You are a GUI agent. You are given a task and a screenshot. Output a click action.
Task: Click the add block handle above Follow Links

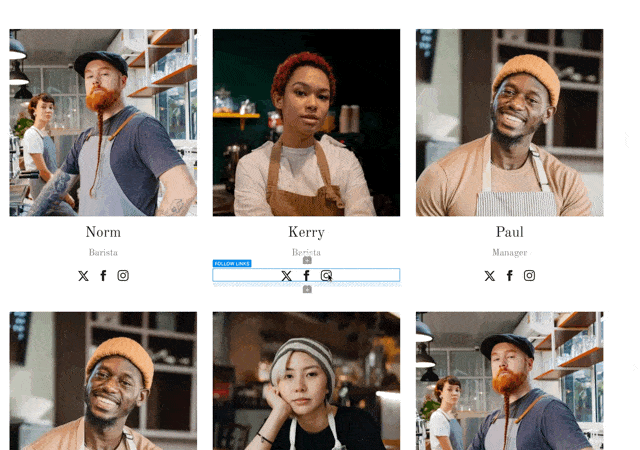click(307, 260)
